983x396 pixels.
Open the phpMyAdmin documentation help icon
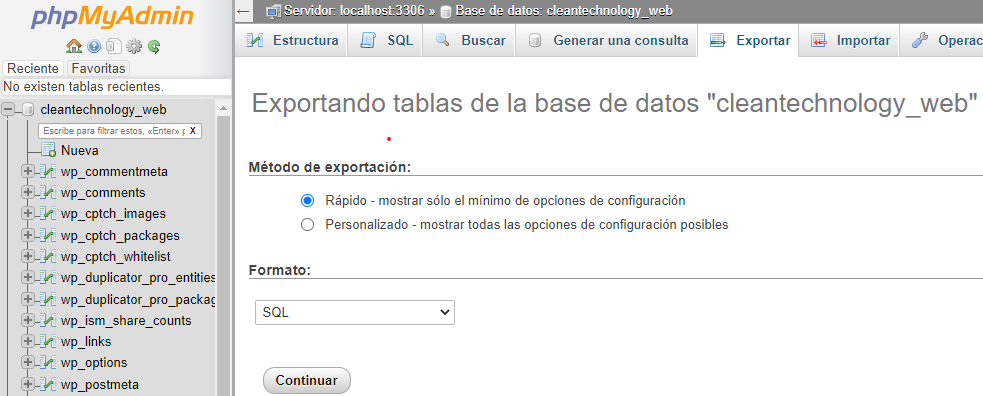94,46
